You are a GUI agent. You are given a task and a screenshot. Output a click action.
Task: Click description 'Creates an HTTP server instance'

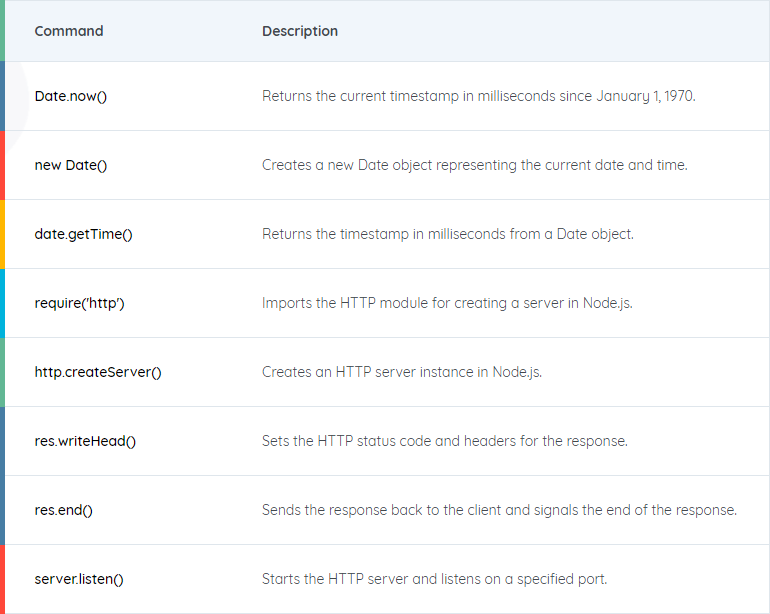click(402, 372)
